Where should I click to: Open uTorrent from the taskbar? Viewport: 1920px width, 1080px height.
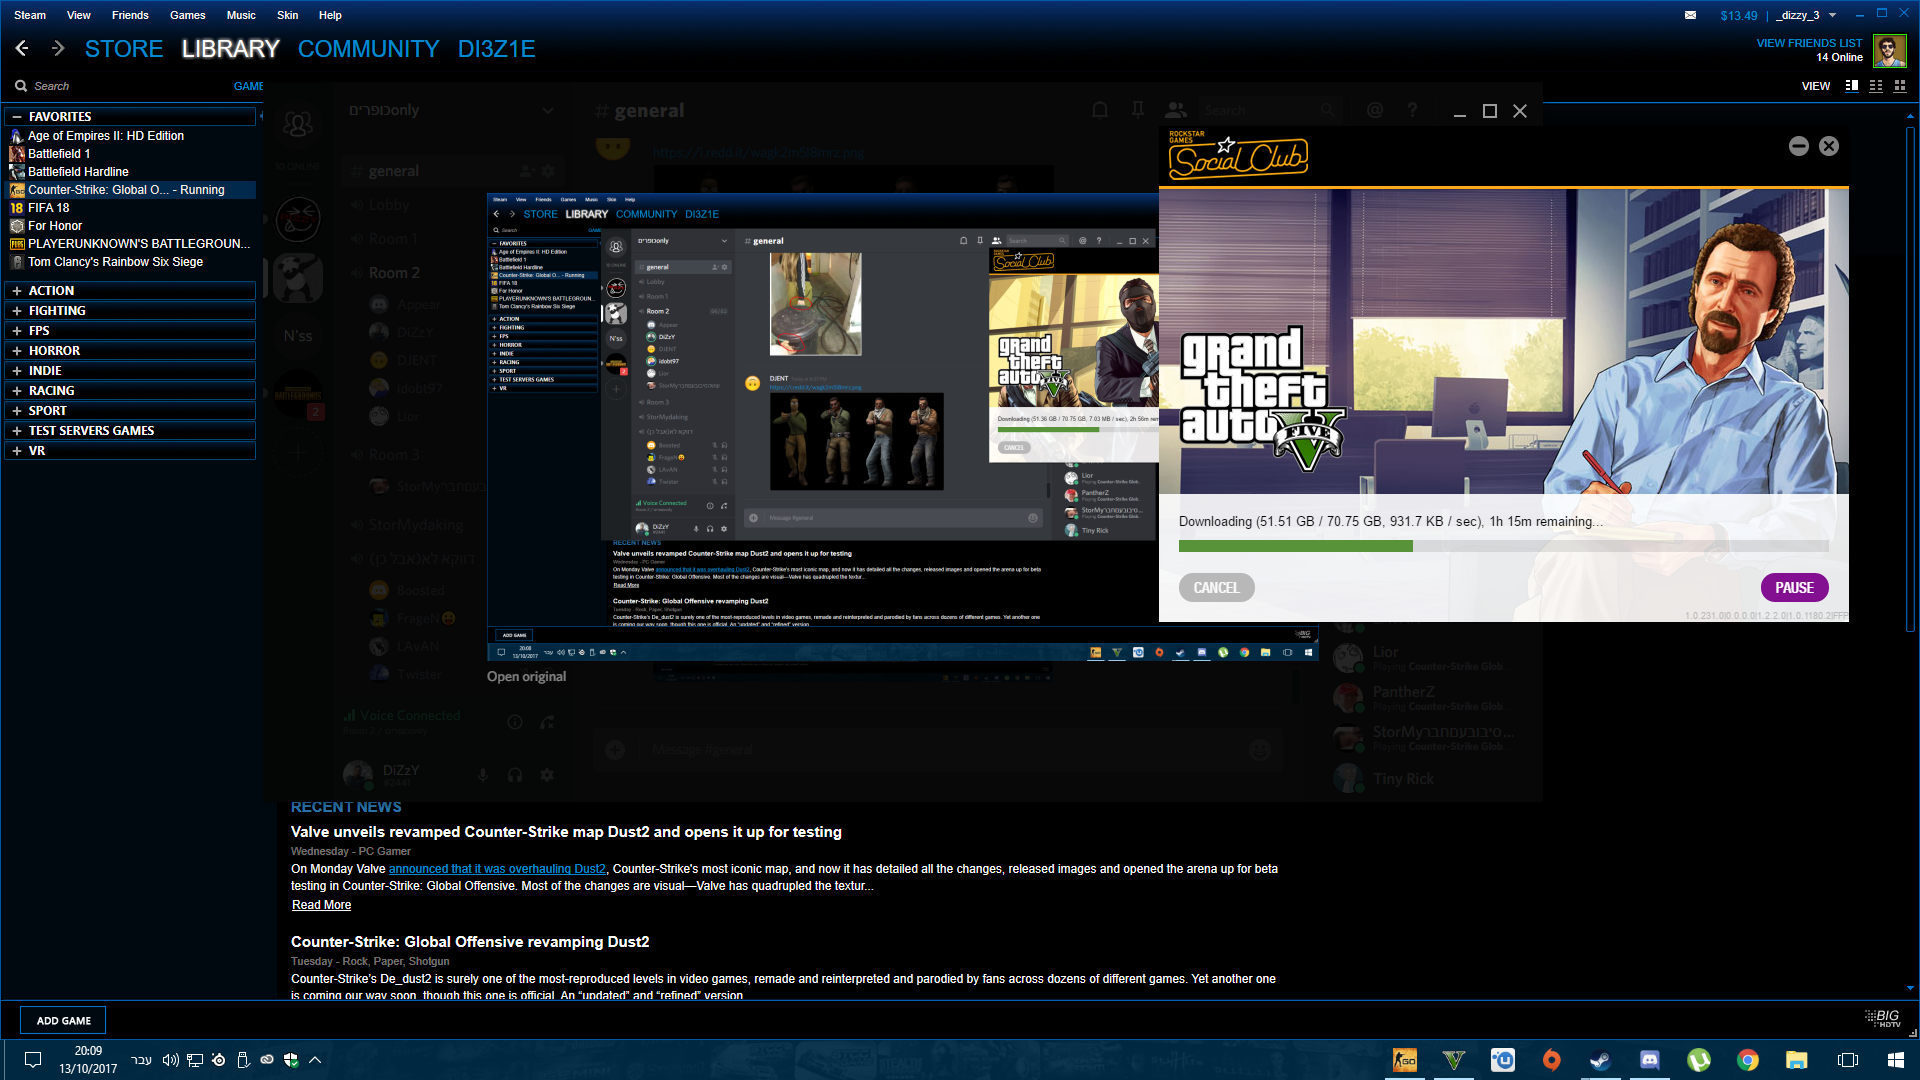coord(1699,1059)
